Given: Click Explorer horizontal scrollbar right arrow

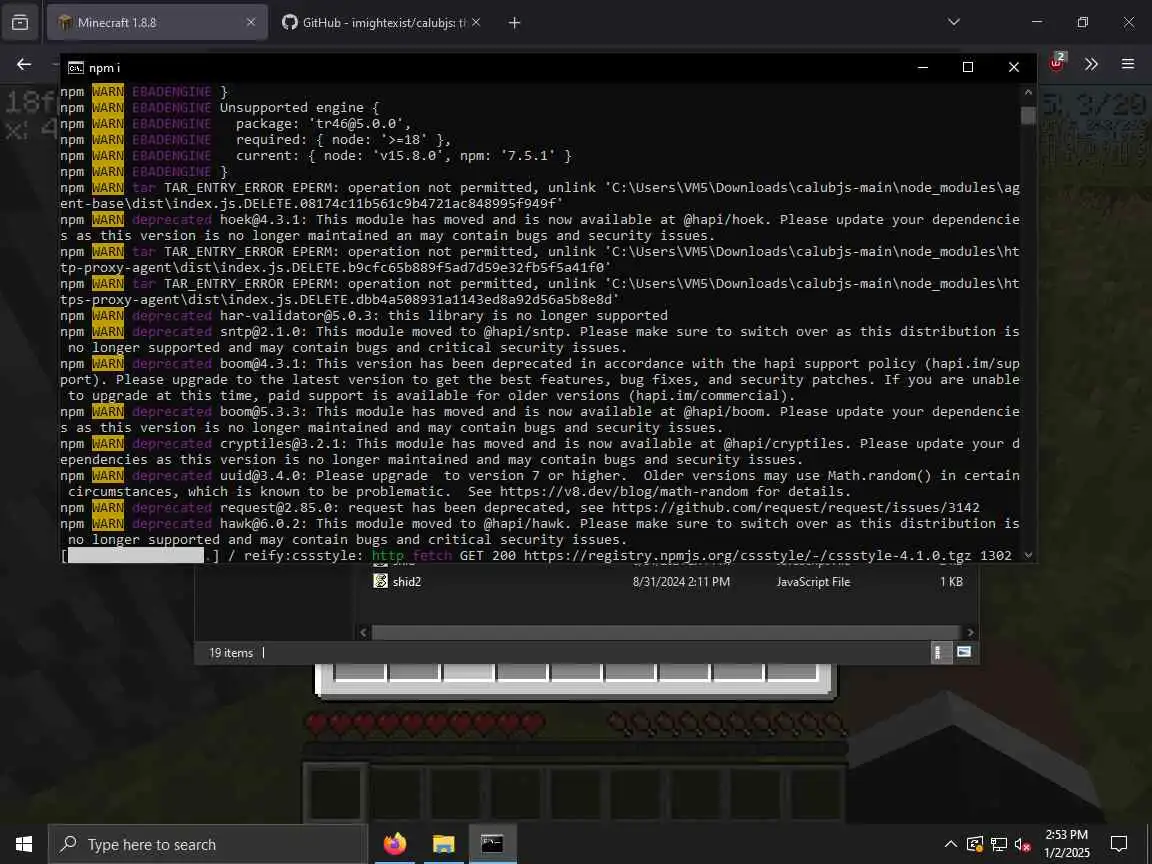Looking at the screenshot, I should point(970,633).
